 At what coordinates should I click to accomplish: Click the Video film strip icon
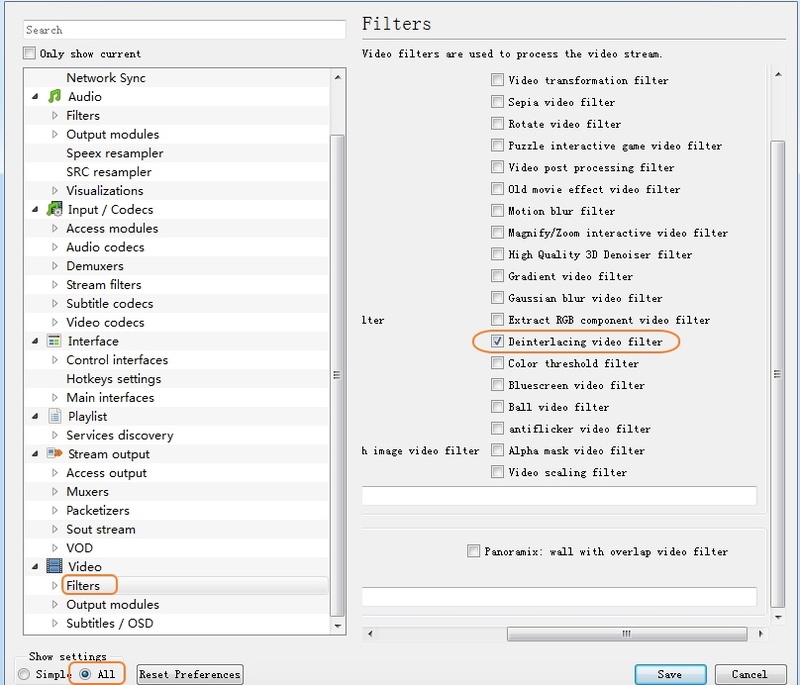click(54, 567)
